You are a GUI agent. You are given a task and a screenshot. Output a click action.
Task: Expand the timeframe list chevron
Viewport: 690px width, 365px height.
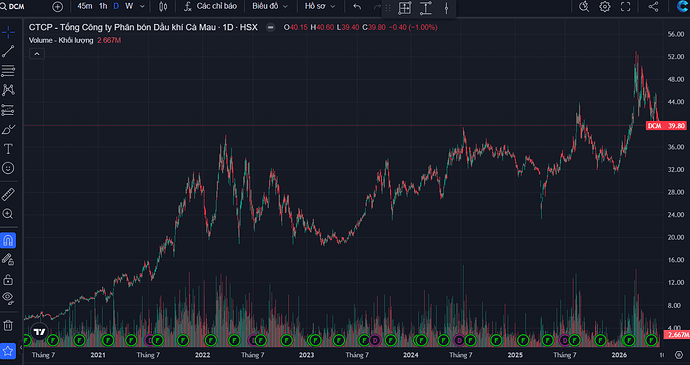[x=142, y=7]
